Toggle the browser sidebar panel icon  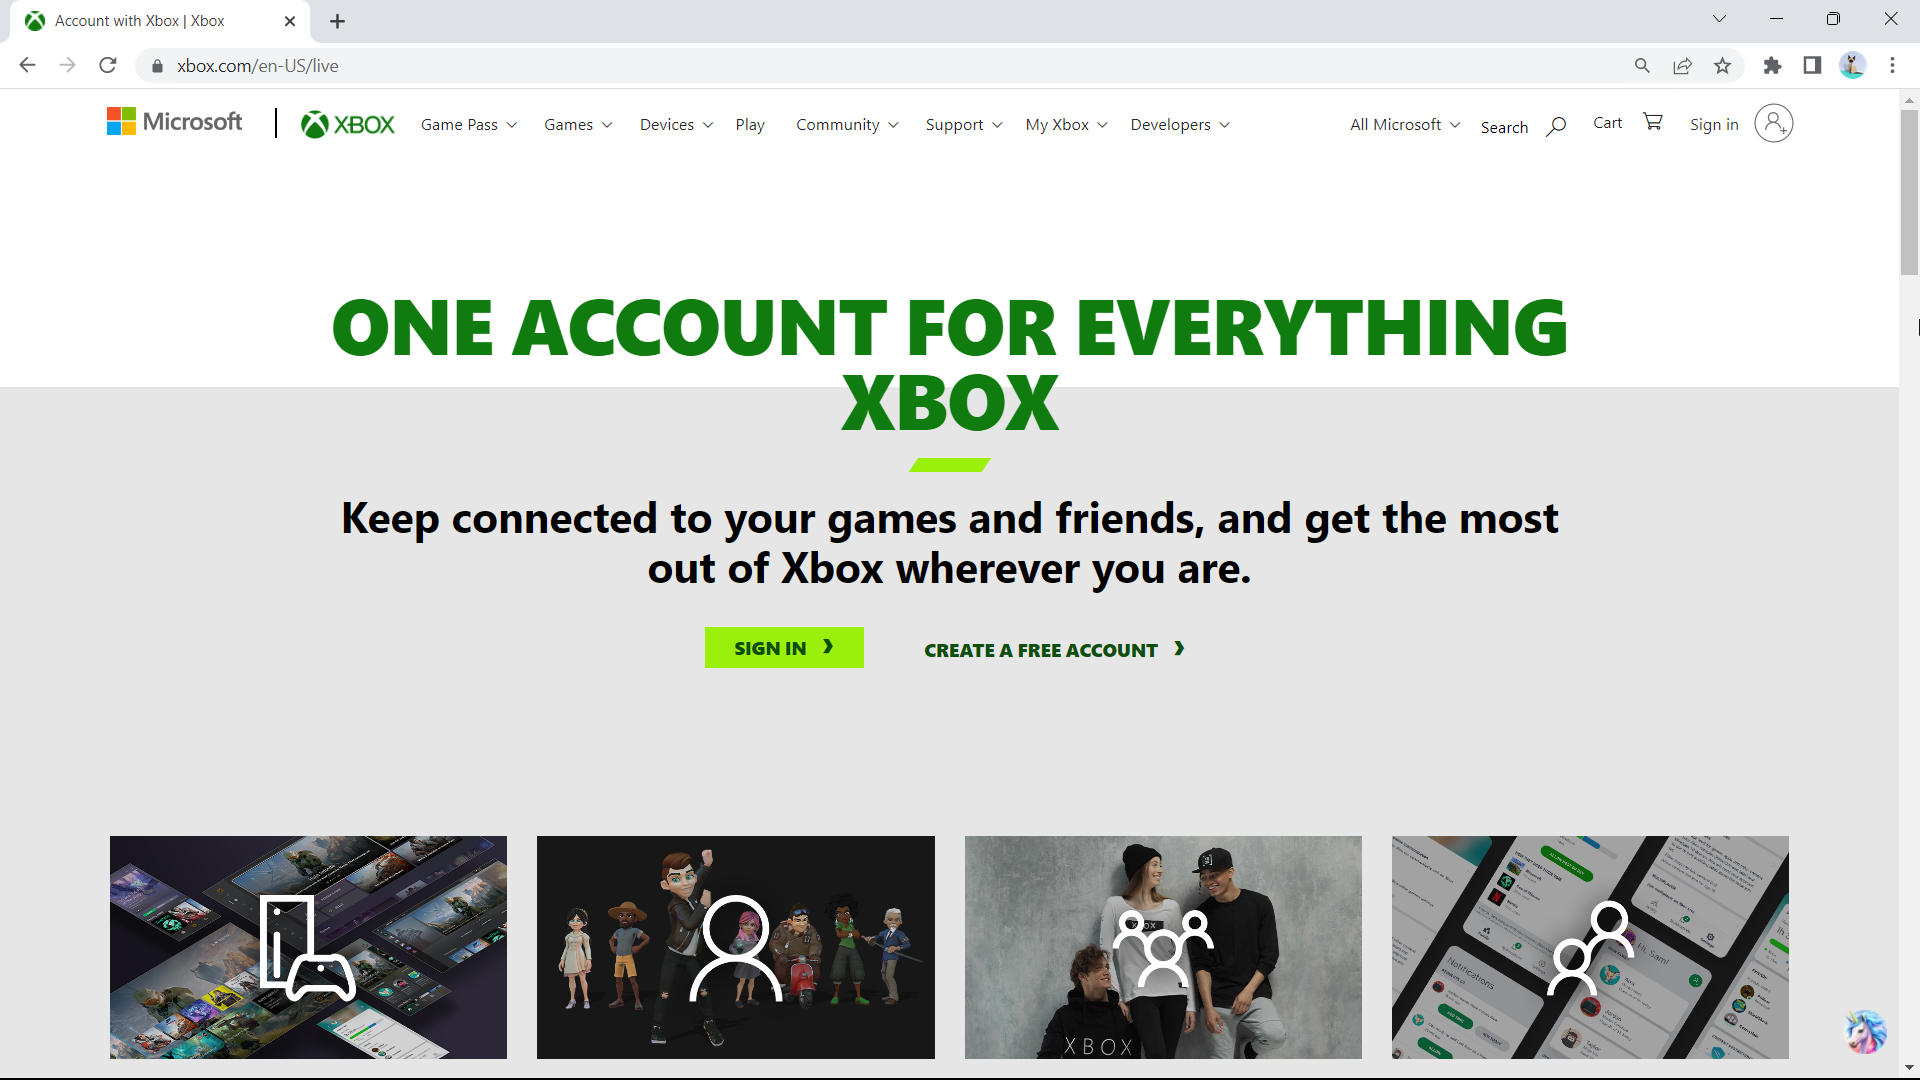click(x=1813, y=66)
